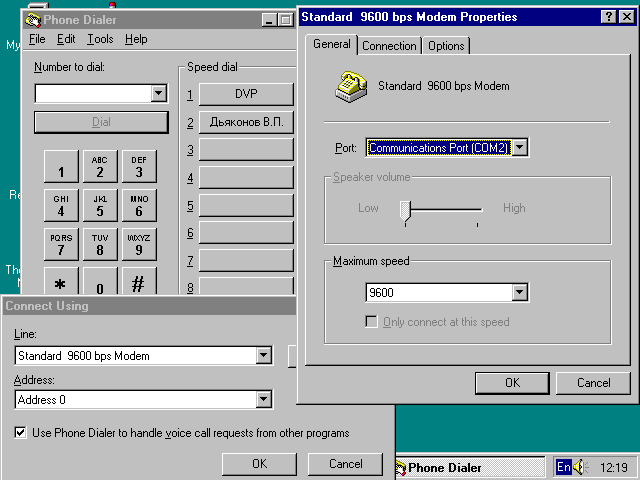Click the Number to dial field
Screen dimensions: 640x480
click(x=92, y=93)
